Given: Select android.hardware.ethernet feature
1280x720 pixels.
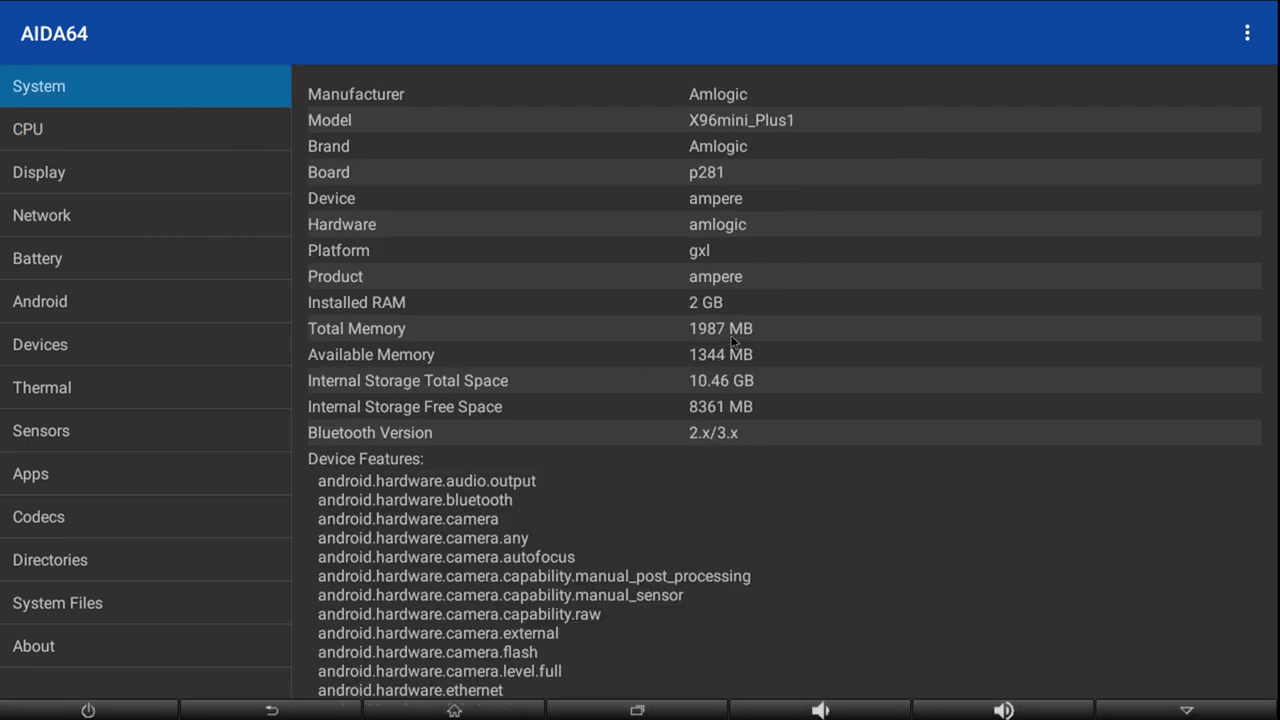Looking at the screenshot, I should [x=410, y=690].
